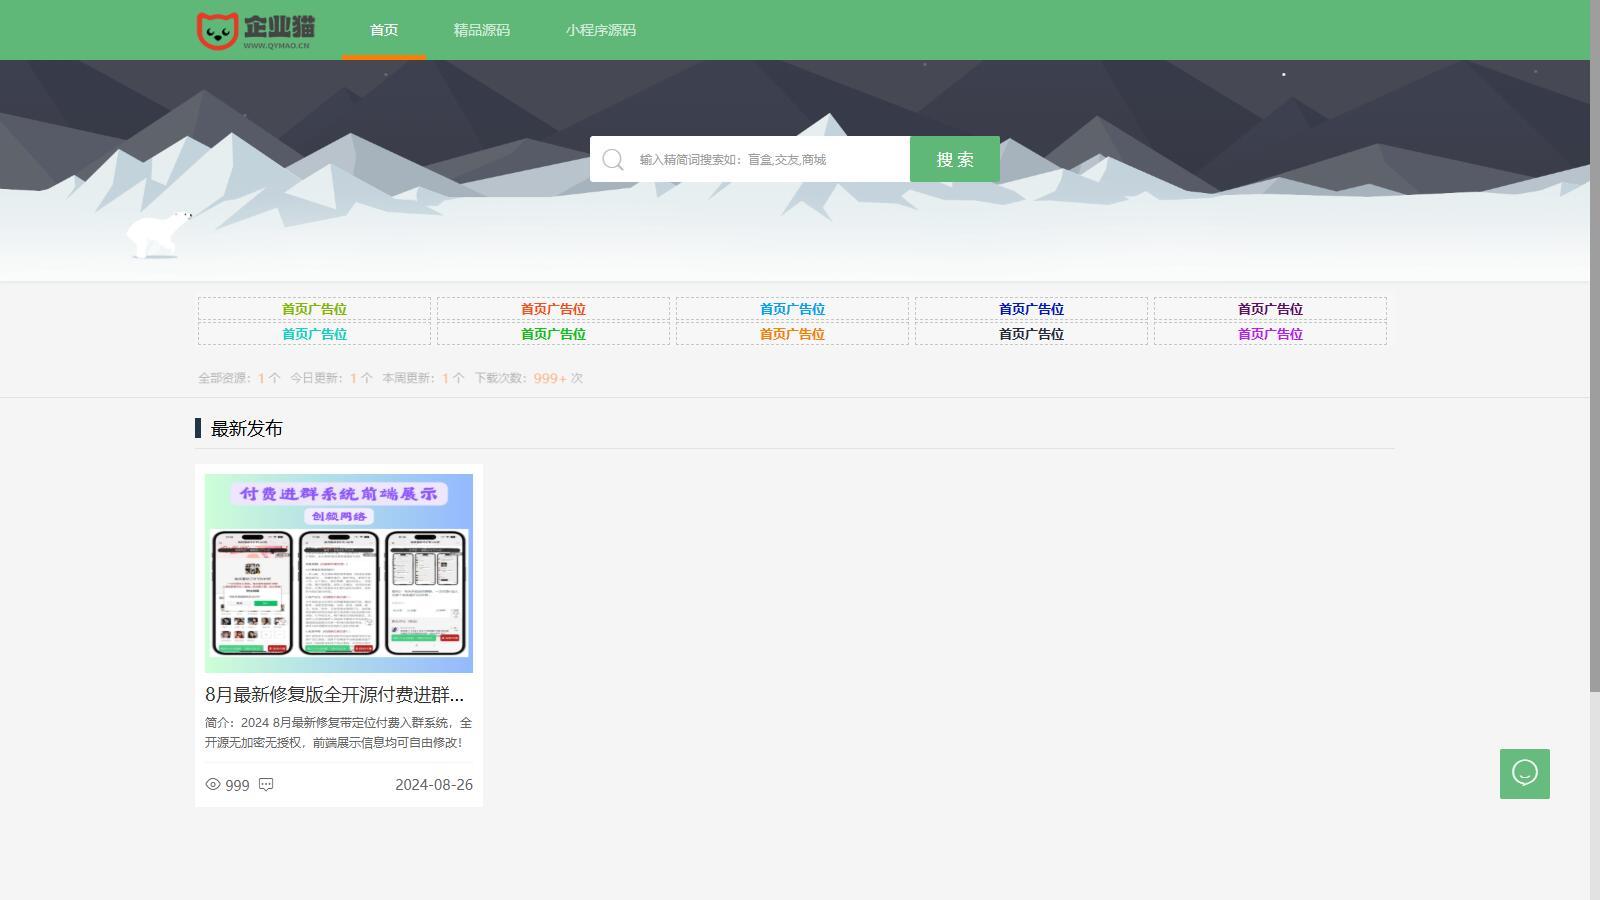Click the 企业猫 cat logo
Image resolution: width=1600 pixels, height=900 pixels.
point(256,31)
